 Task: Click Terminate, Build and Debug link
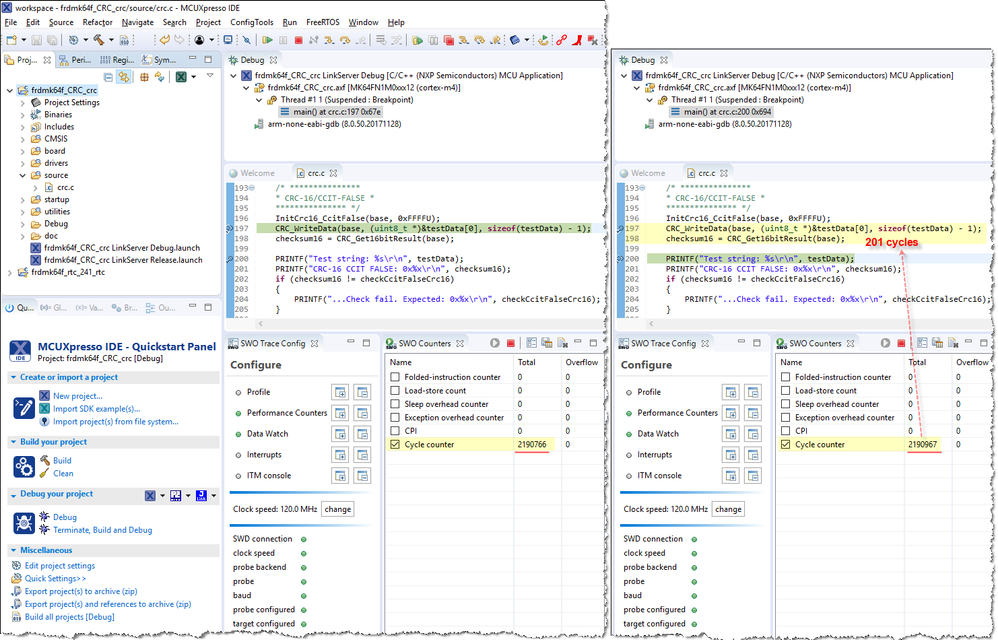(102, 530)
